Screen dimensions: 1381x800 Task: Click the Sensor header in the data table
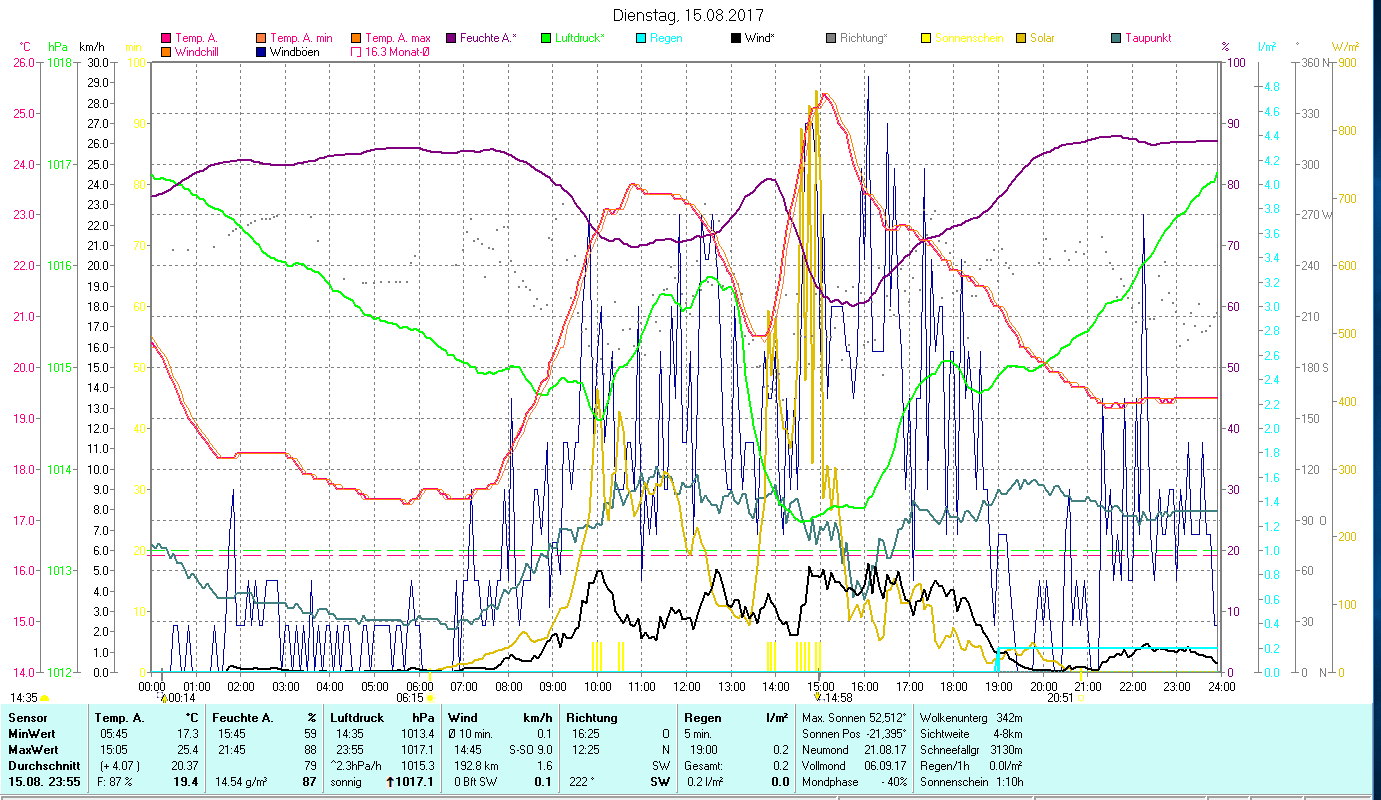pyautogui.click(x=27, y=718)
